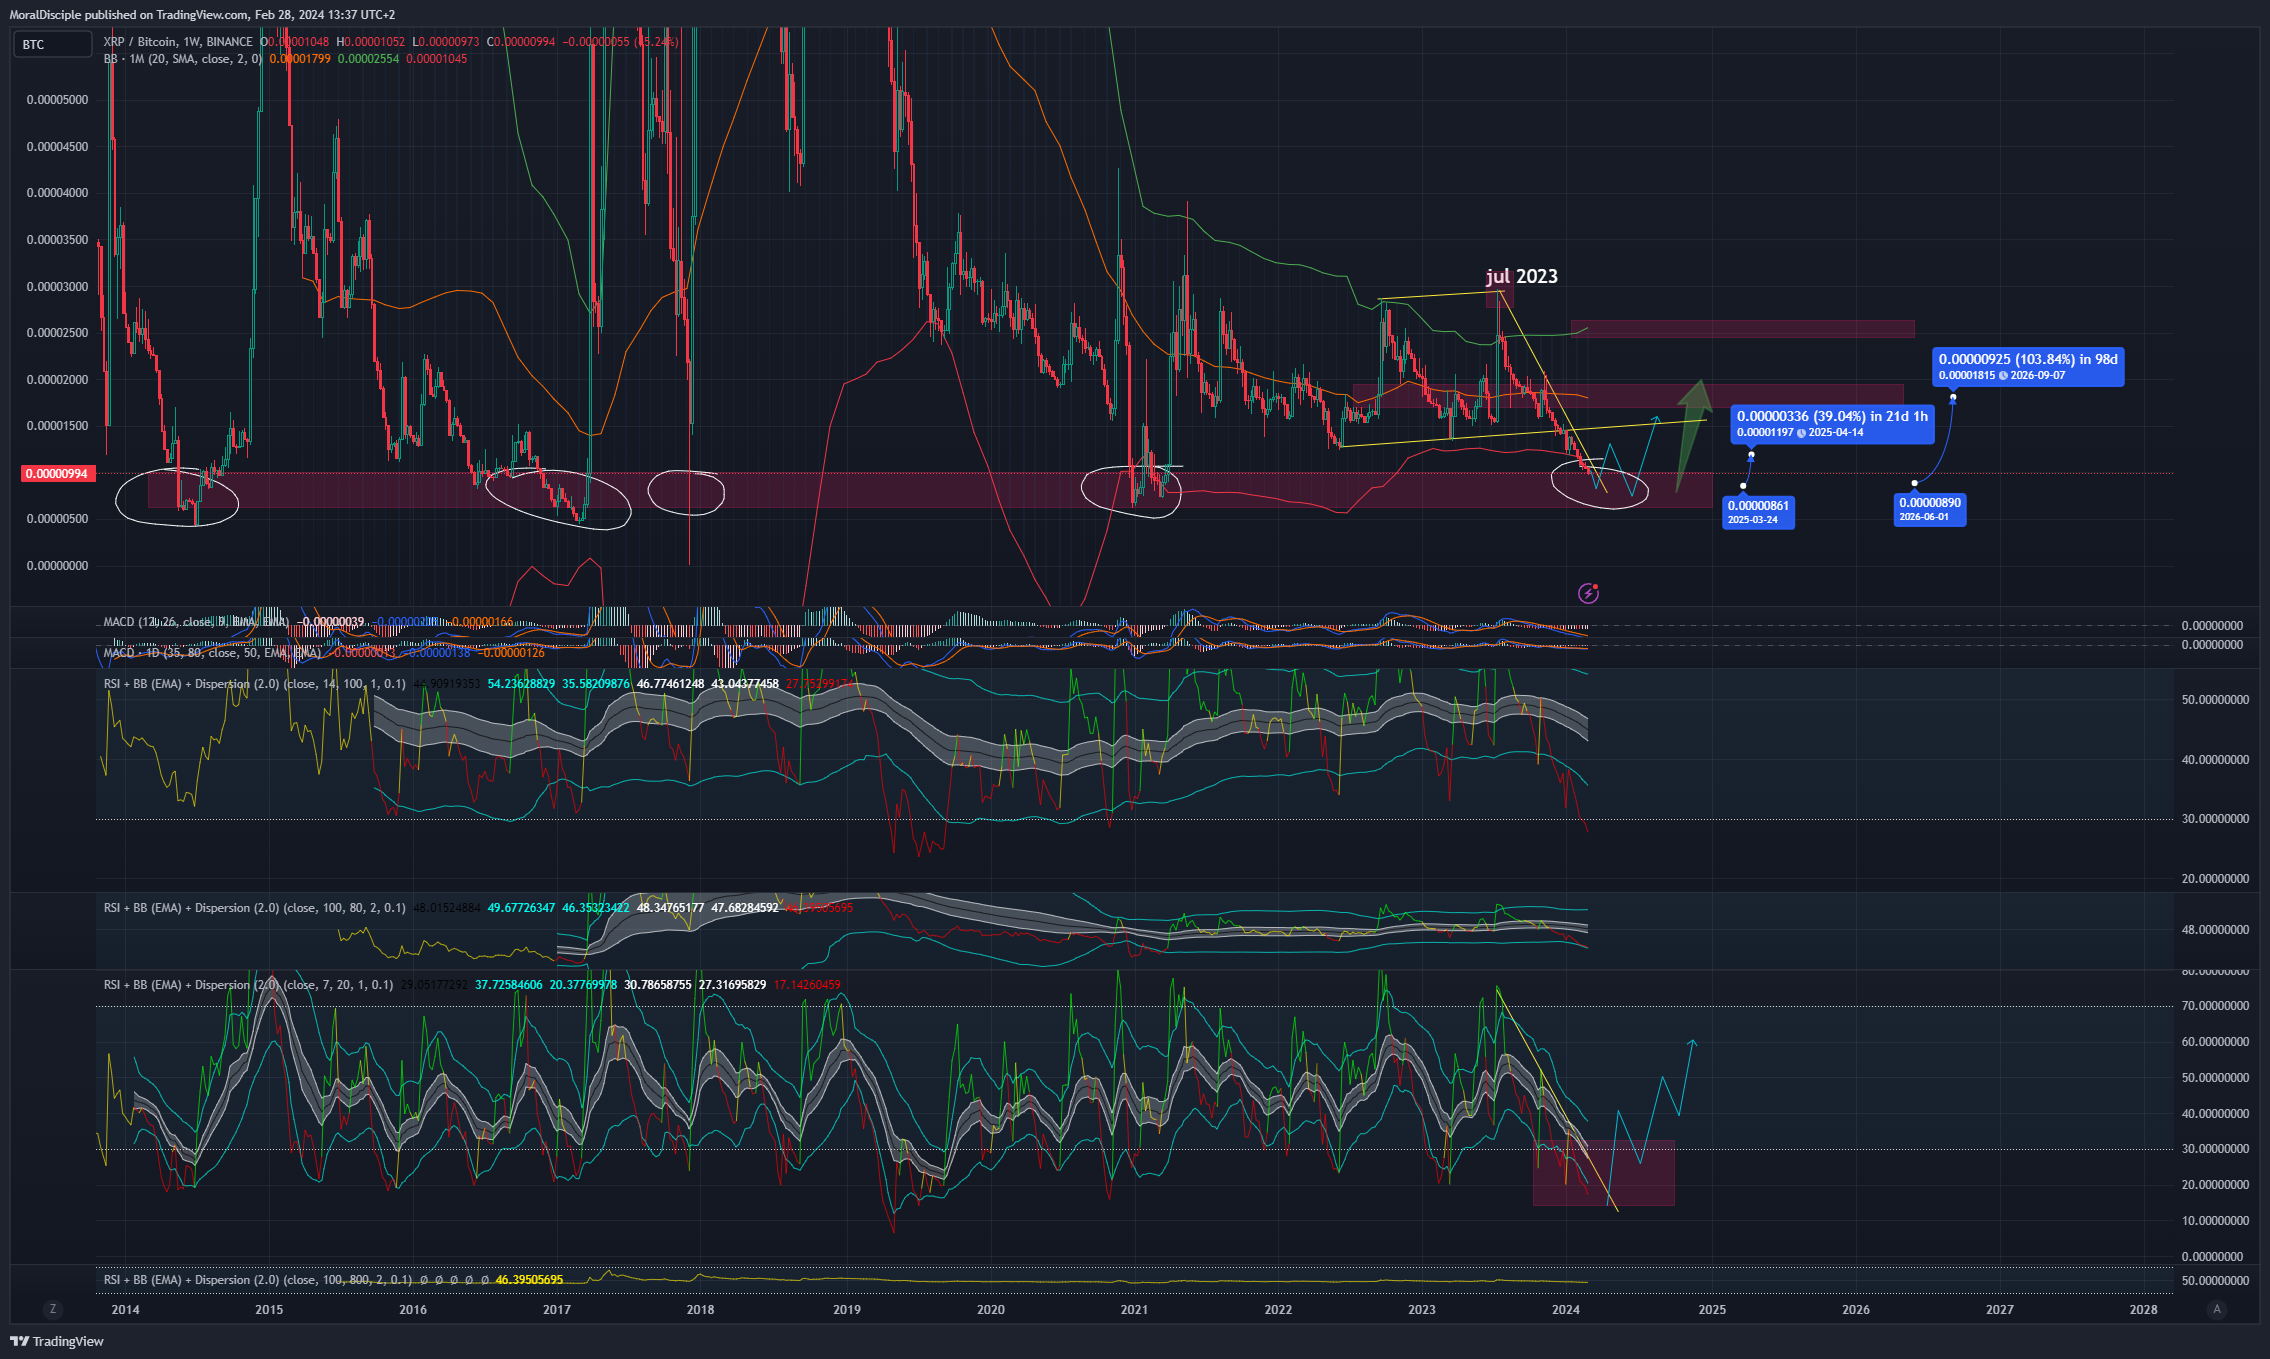
Task: Select the XRP / Bitcoin symbol title
Action: (178, 42)
